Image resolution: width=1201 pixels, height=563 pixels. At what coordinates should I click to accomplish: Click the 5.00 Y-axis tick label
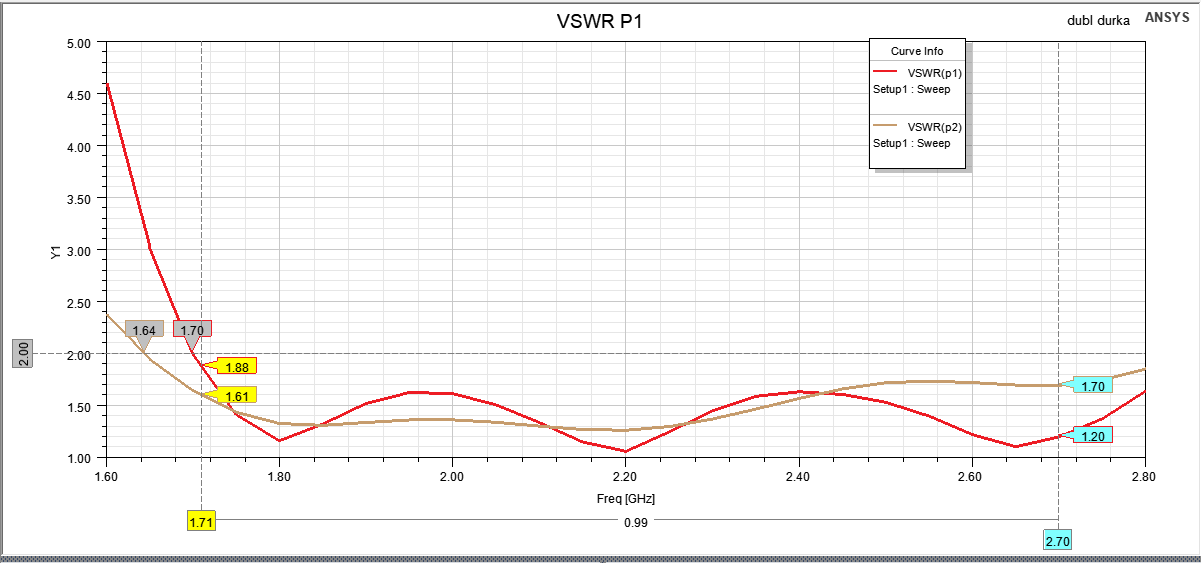coord(79,43)
